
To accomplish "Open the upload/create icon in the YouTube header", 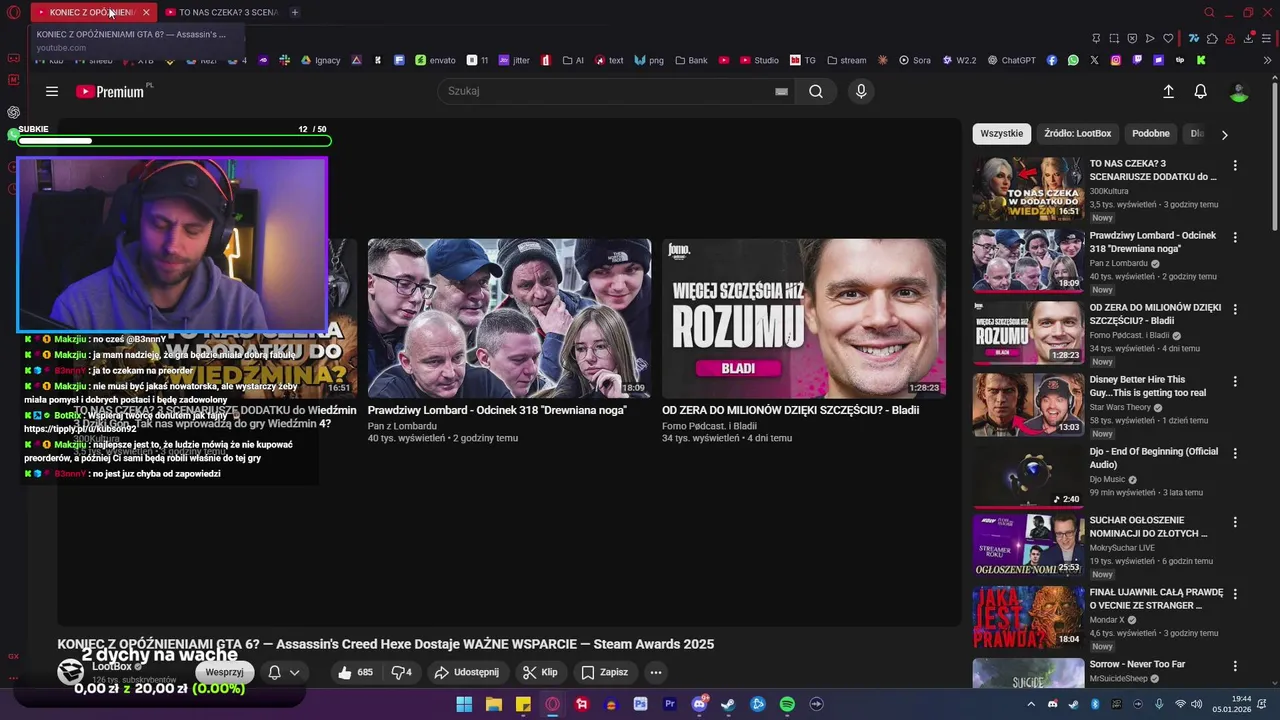I will pos(1168,91).
